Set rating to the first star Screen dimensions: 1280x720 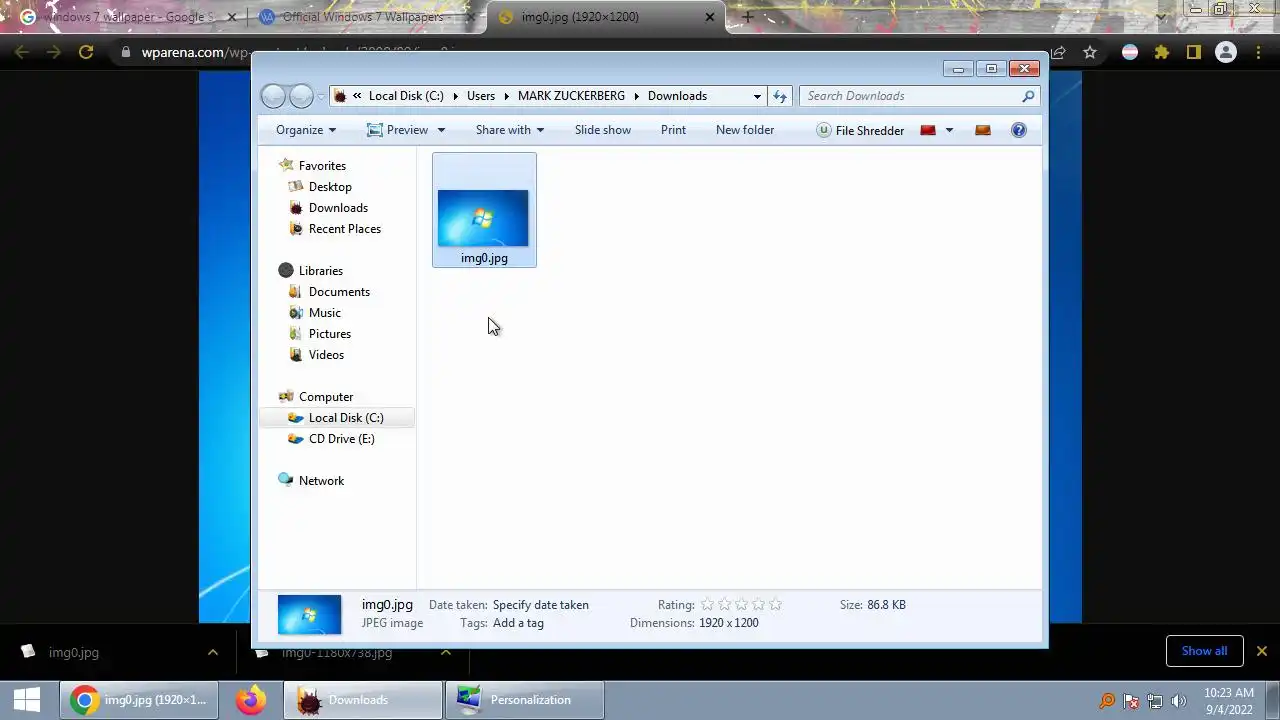tap(707, 605)
